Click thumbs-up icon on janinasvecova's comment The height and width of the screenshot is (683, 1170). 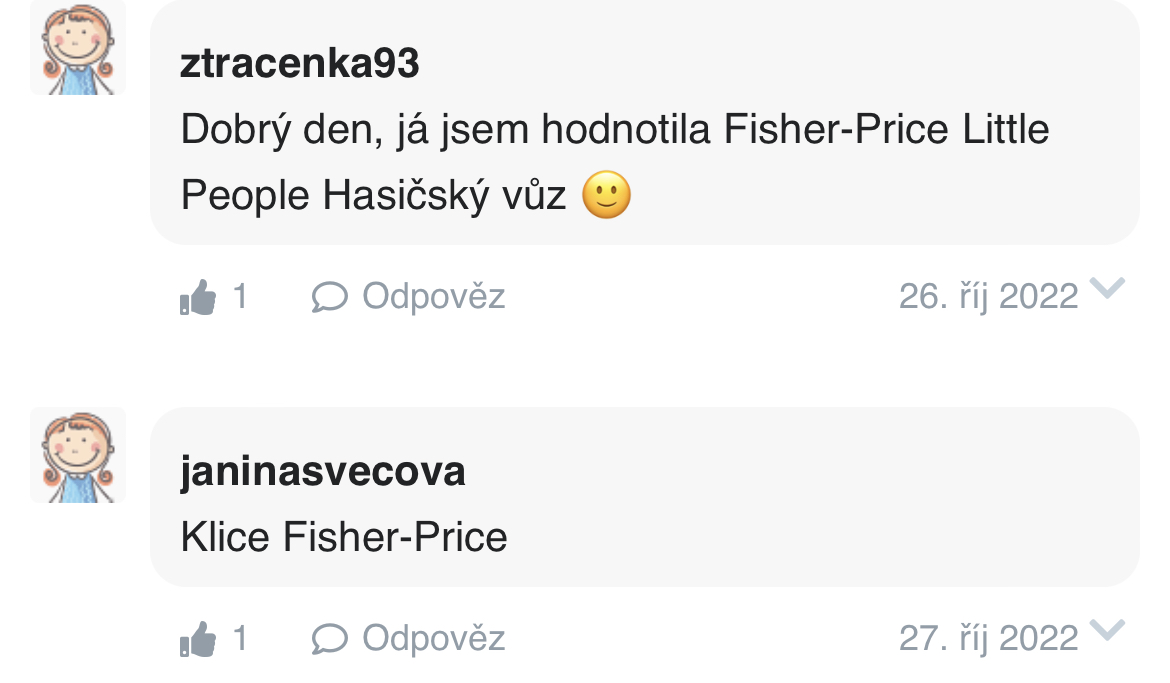(198, 638)
